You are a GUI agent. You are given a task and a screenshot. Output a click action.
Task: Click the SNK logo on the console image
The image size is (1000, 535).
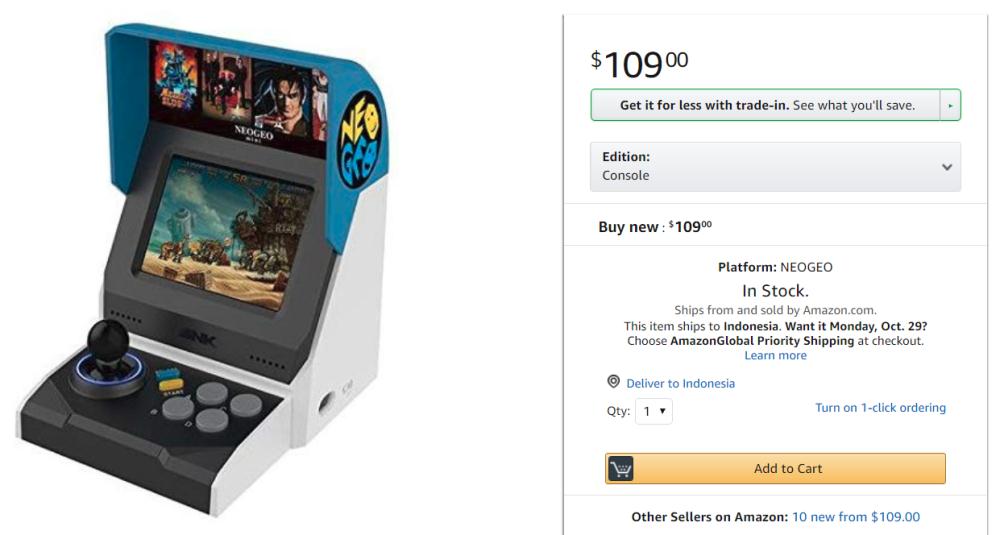click(199, 337)
